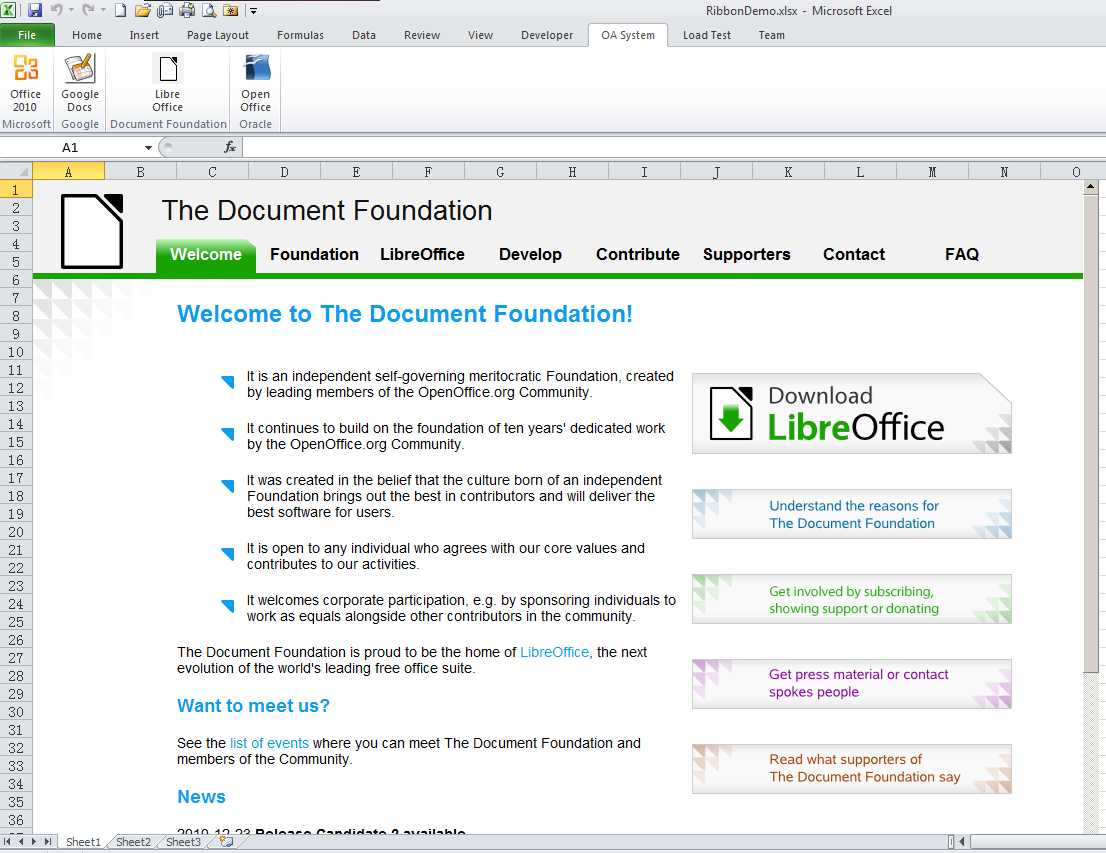The image size is (1106, 853).
Task: Click the Select All corner button
Action: [x=16, y=171]
